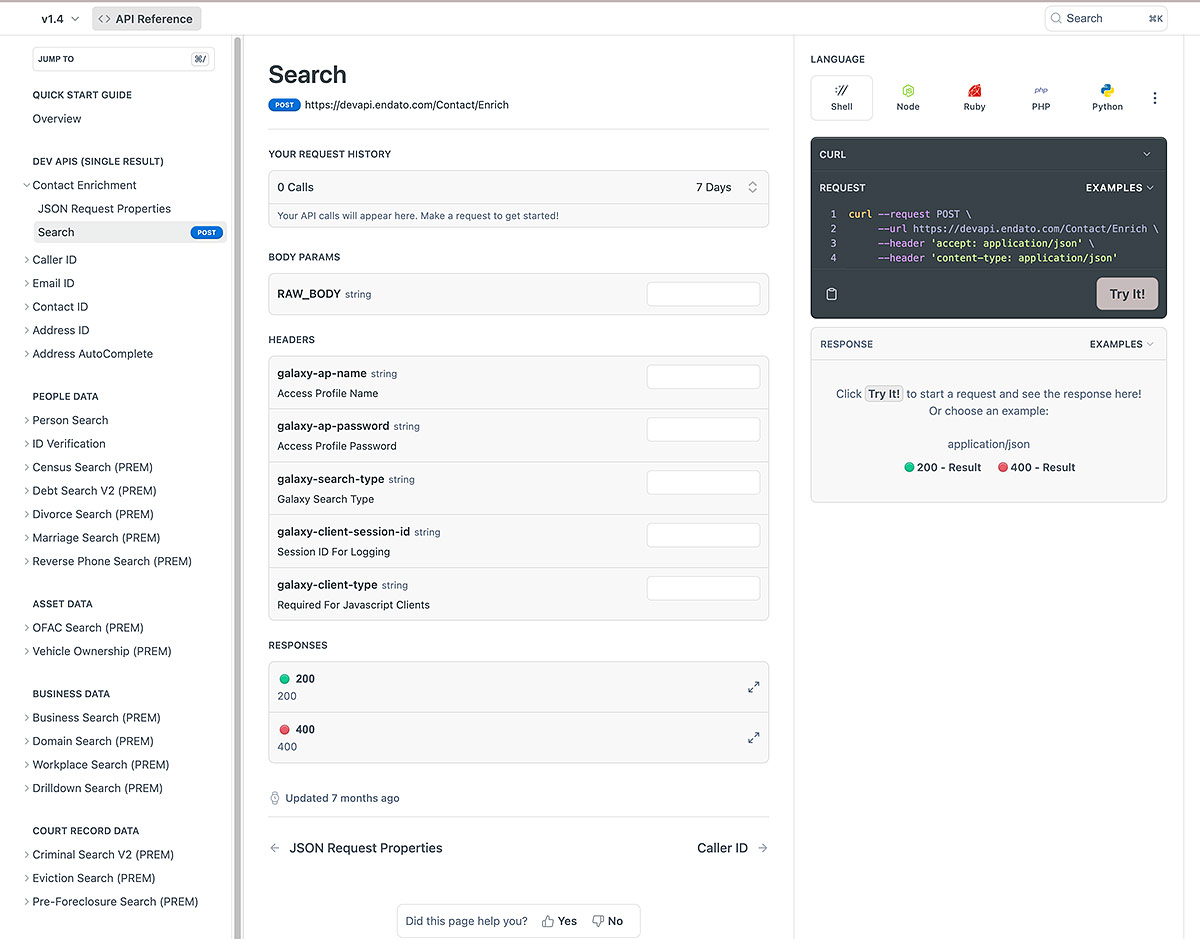Click the RAW_BODY input field
Image resolution: width=1200 pixels, height=939 pixels.
(703, 294)
